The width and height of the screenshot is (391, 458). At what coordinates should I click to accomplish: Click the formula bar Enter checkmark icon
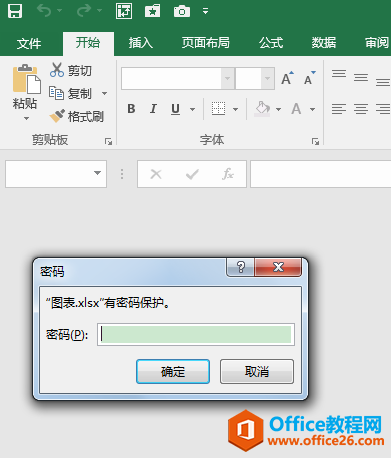pyautogui.click(x=192, y=174)
